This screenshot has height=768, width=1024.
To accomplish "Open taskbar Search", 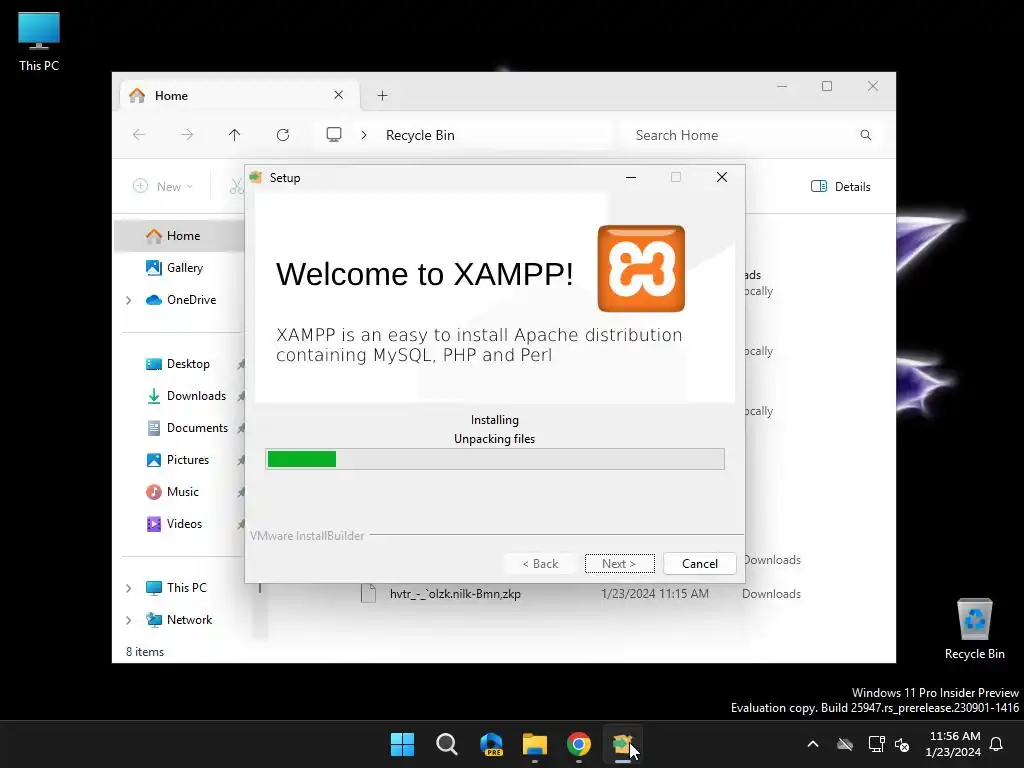I will [x=447, y=744].
